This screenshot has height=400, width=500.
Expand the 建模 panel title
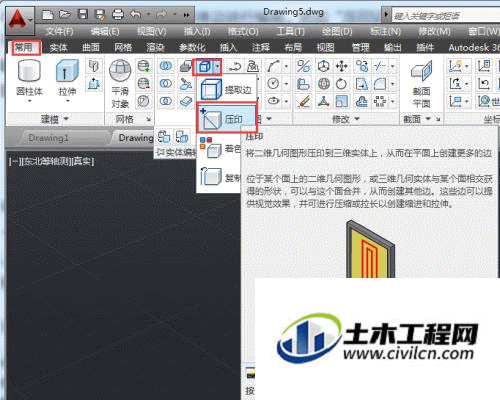(55, 119)
